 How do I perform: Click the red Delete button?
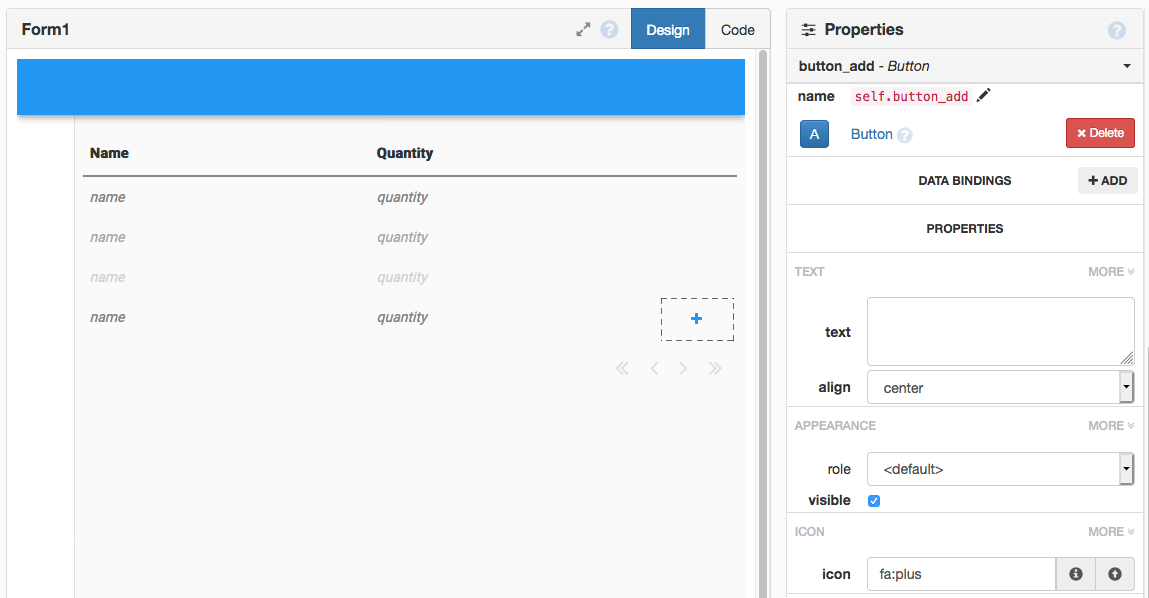(x=1100, y=133)
